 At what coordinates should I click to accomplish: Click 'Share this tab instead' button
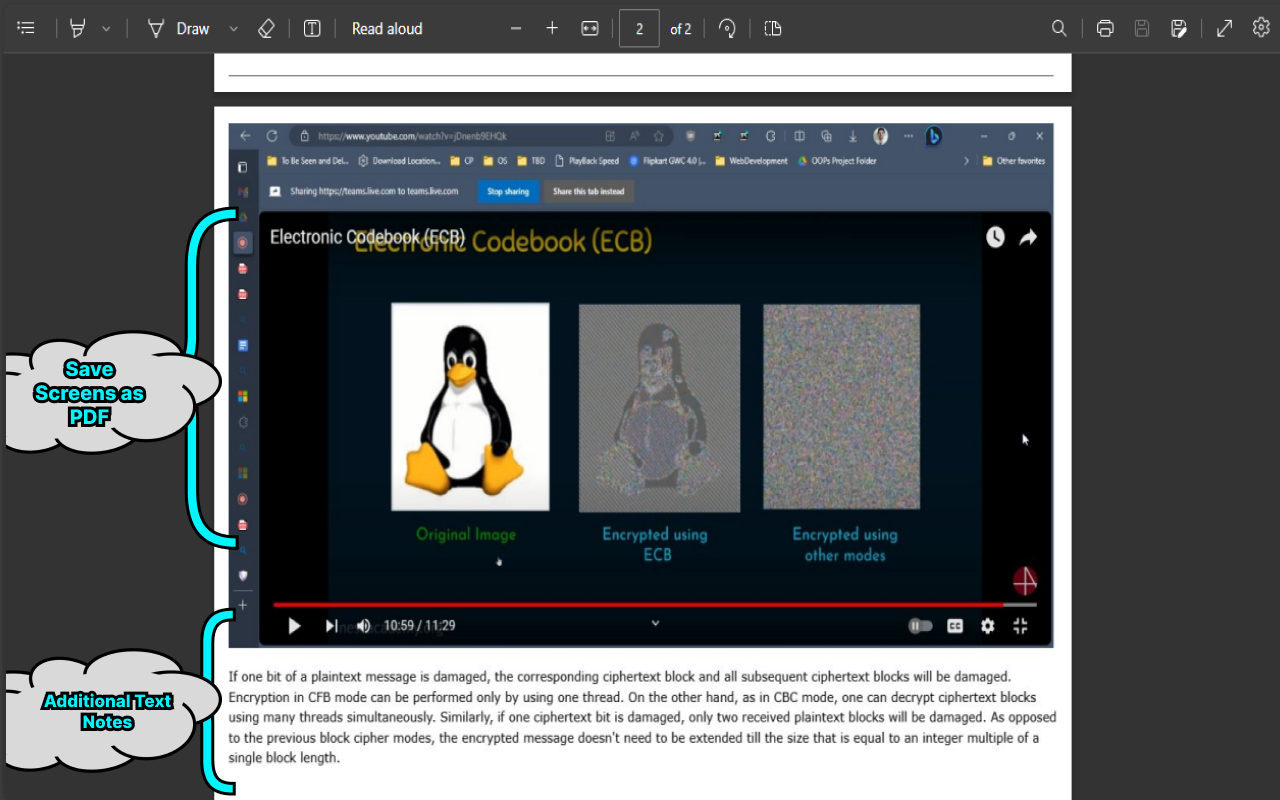(x=589, y=191)
